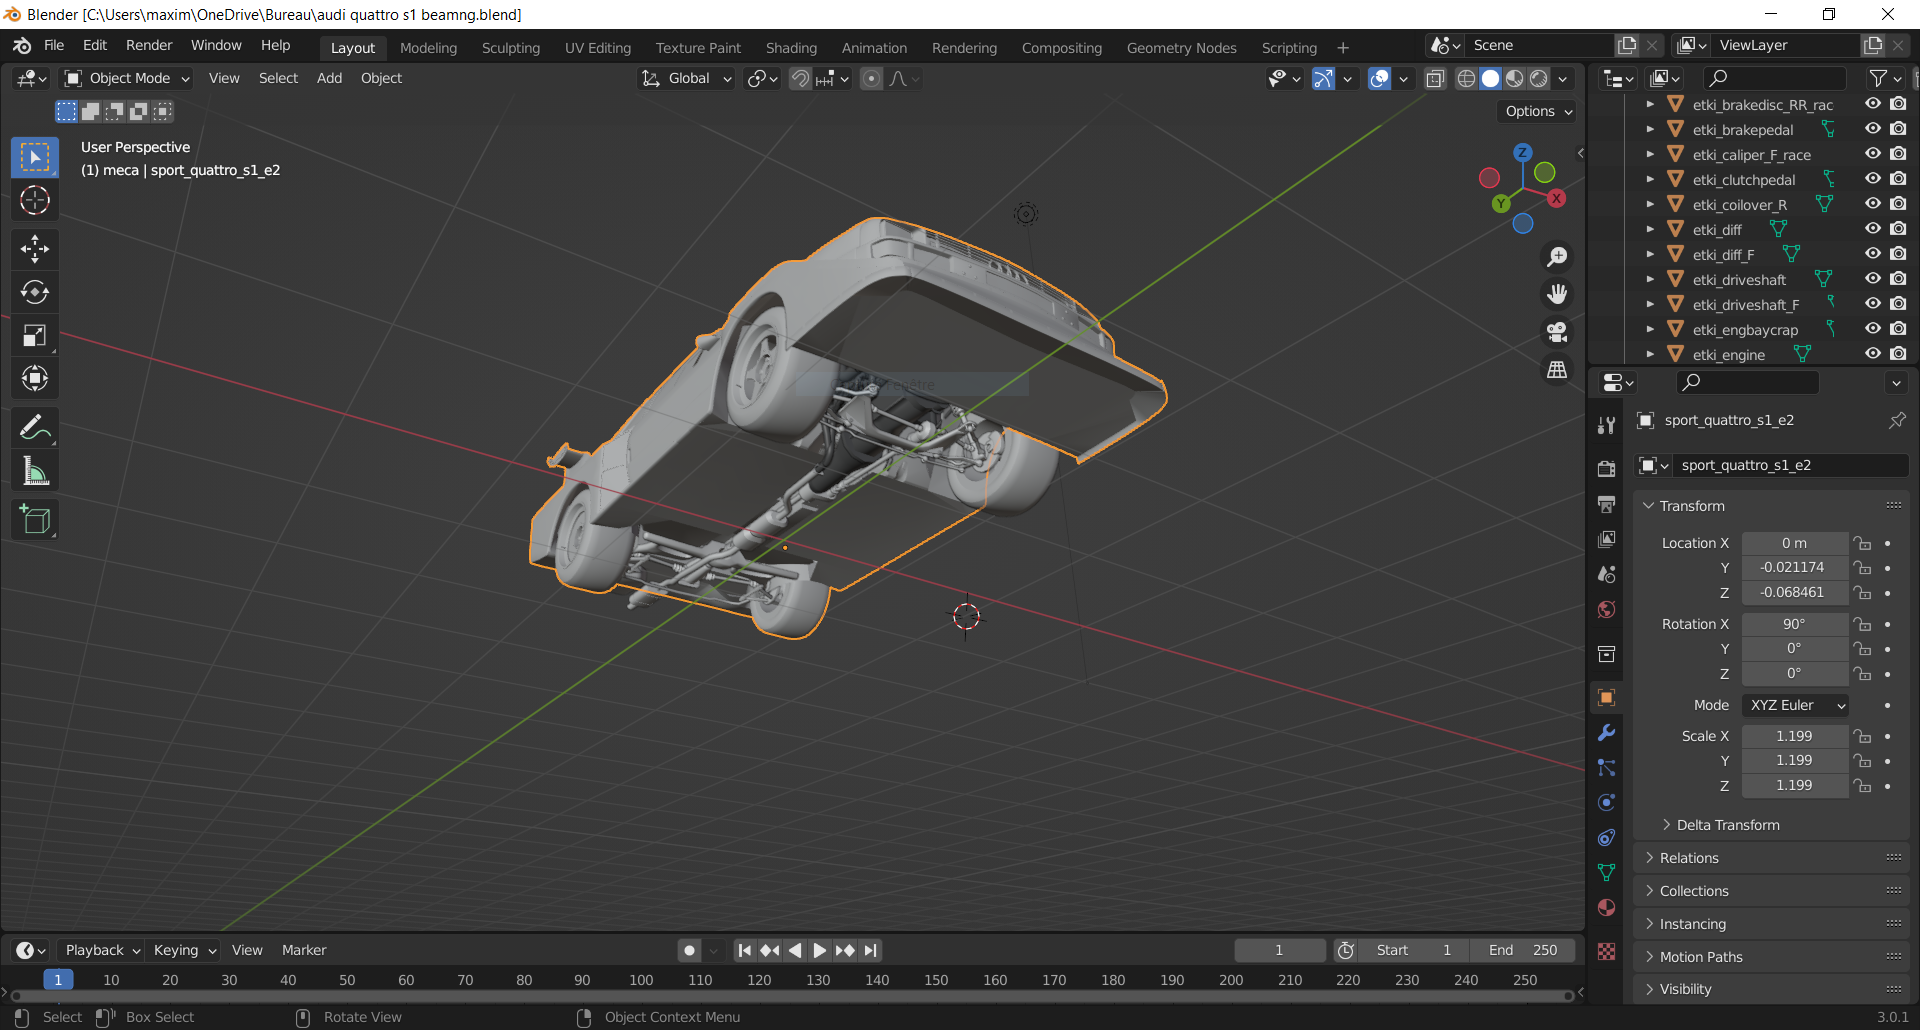Viewport: 1920px width, 1030px height.
Task: Hide etki_engine in viewport
Action: tap(1872, 354)
